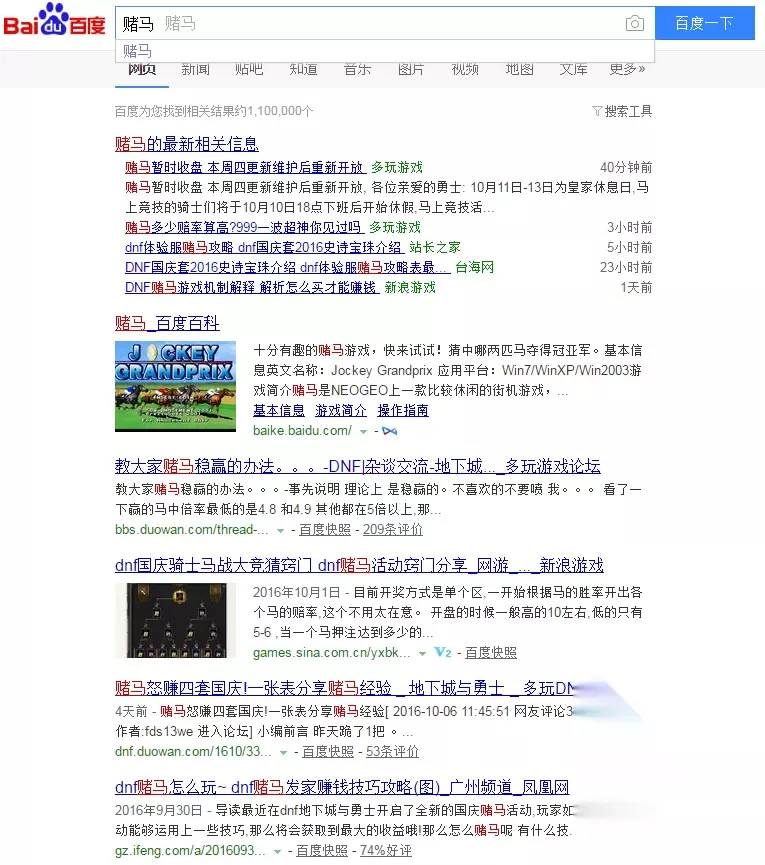The image size is (765, 865).
Task: Open dnf赌马怎么玩 凤凰网 result
Action: pos(342,787)
